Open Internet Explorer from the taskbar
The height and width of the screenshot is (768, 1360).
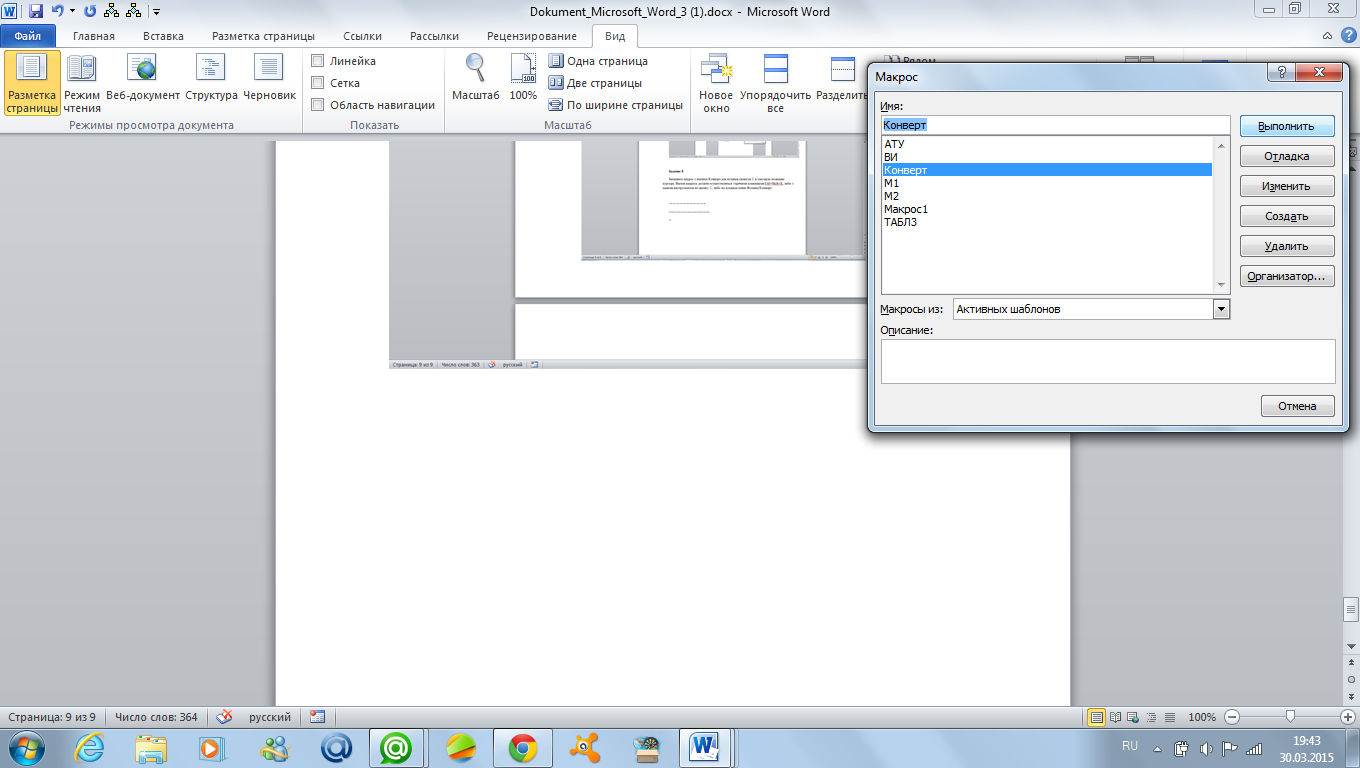[90, 747]
